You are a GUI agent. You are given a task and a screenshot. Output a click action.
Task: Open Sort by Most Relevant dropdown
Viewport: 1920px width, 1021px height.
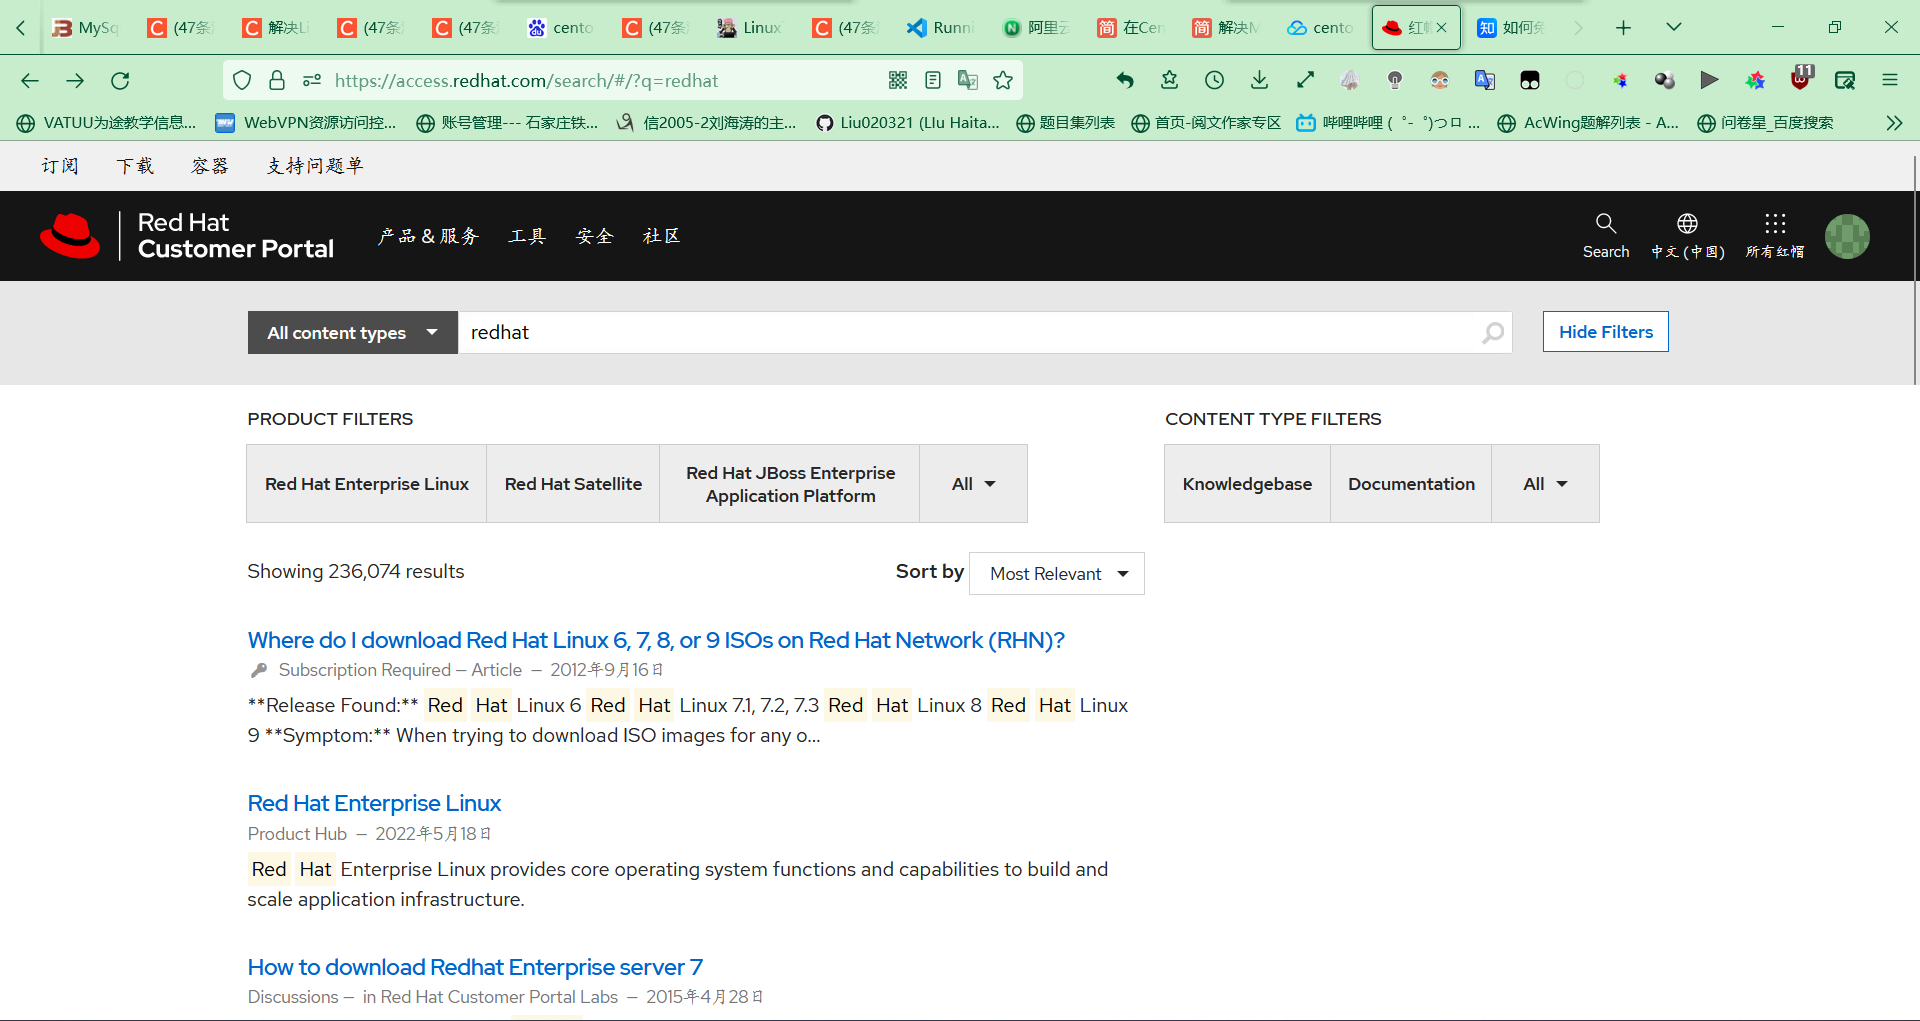(x=1057, y=574)
